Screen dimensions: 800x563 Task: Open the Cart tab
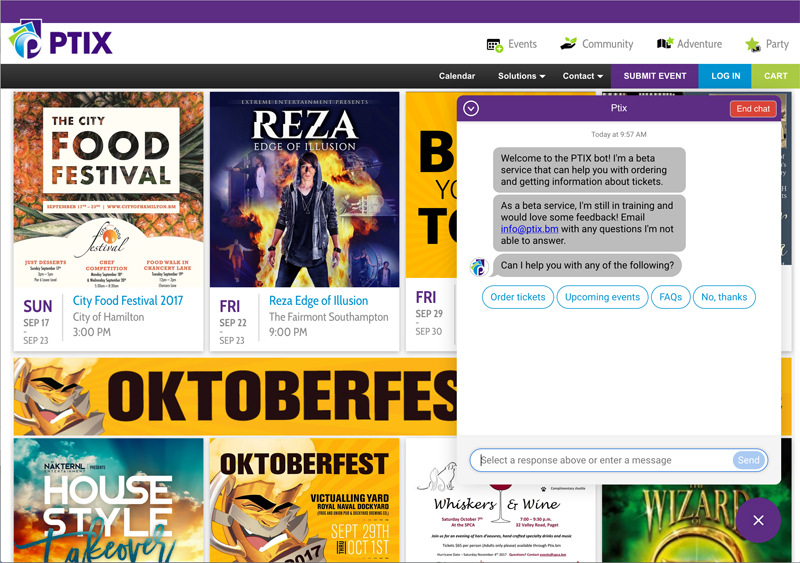click(x=775, y=76)
